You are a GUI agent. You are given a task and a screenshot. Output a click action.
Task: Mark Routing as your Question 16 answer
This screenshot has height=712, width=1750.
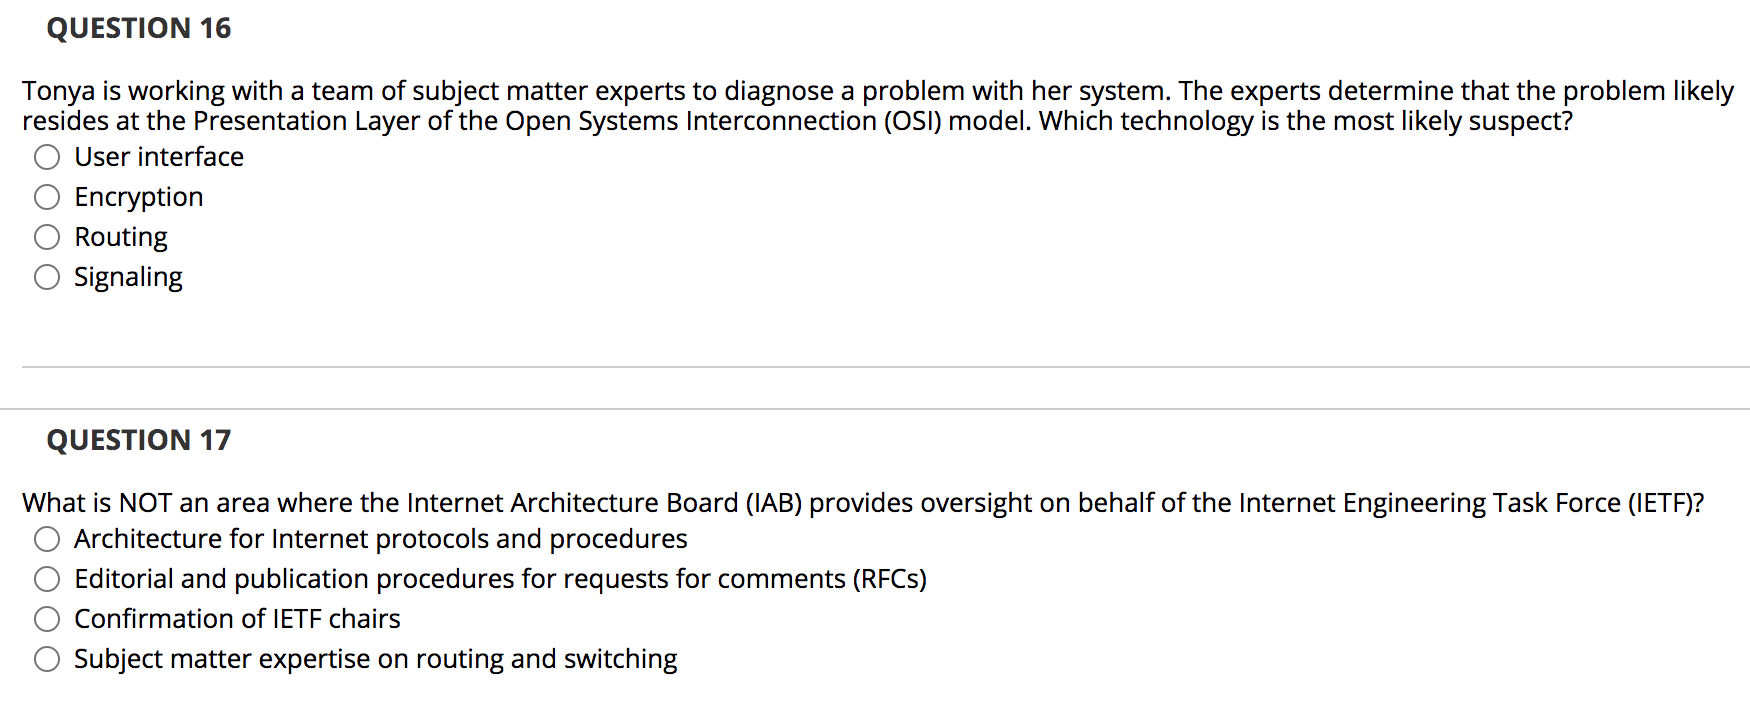click(x=47, y=237)
